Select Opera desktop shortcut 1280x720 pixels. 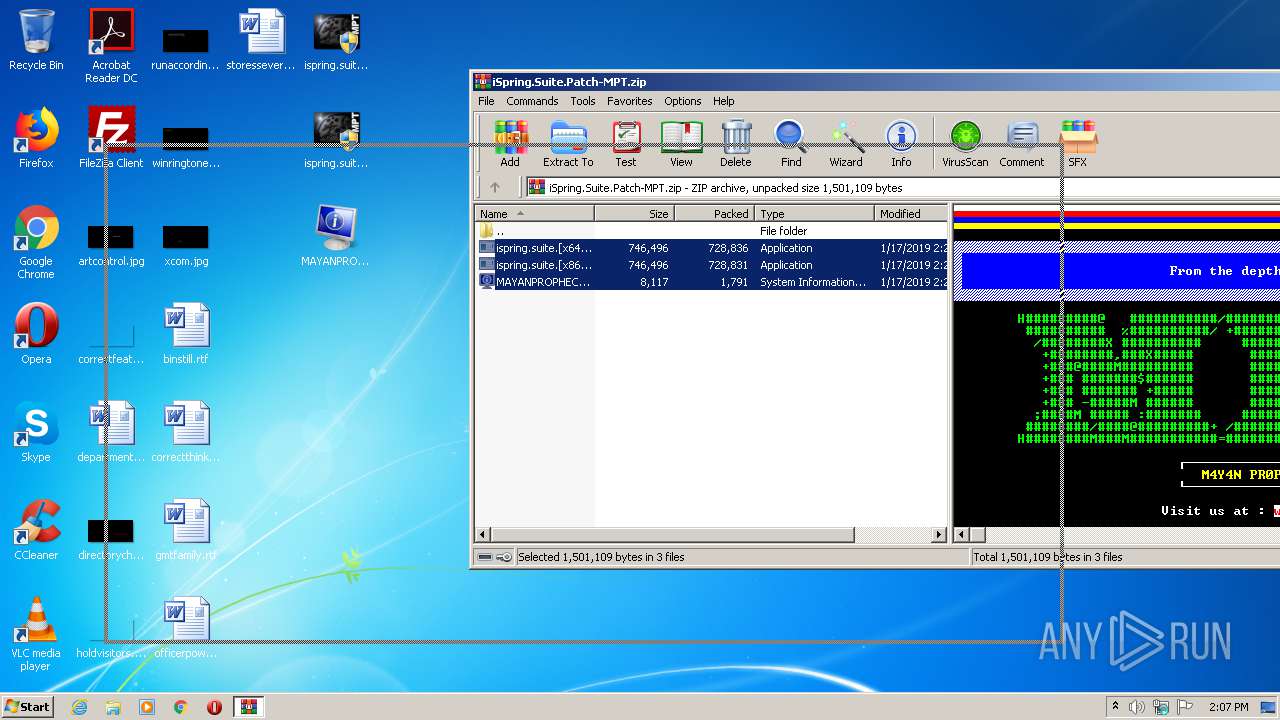(x=36, y=334)
